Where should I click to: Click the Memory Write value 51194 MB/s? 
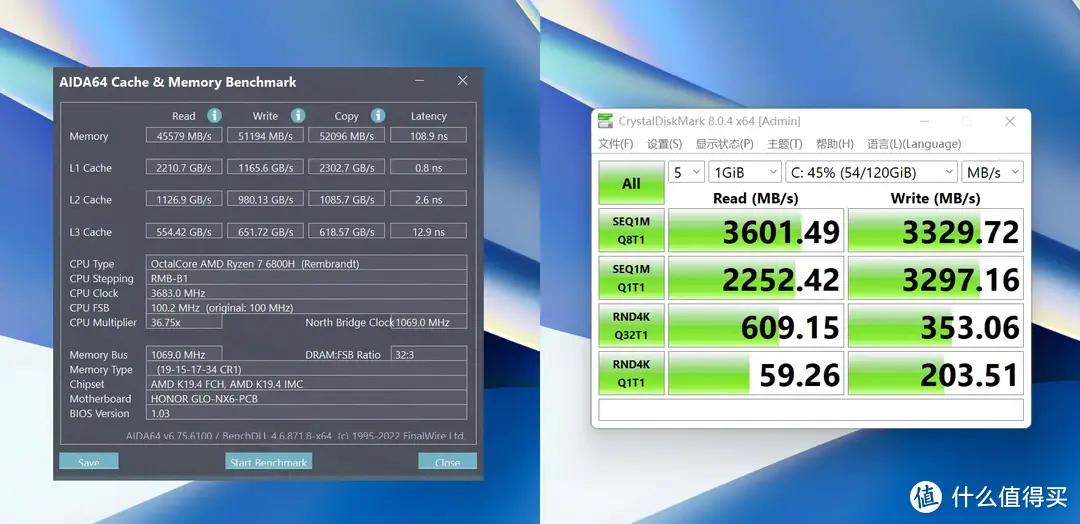(x=265, y=136)
